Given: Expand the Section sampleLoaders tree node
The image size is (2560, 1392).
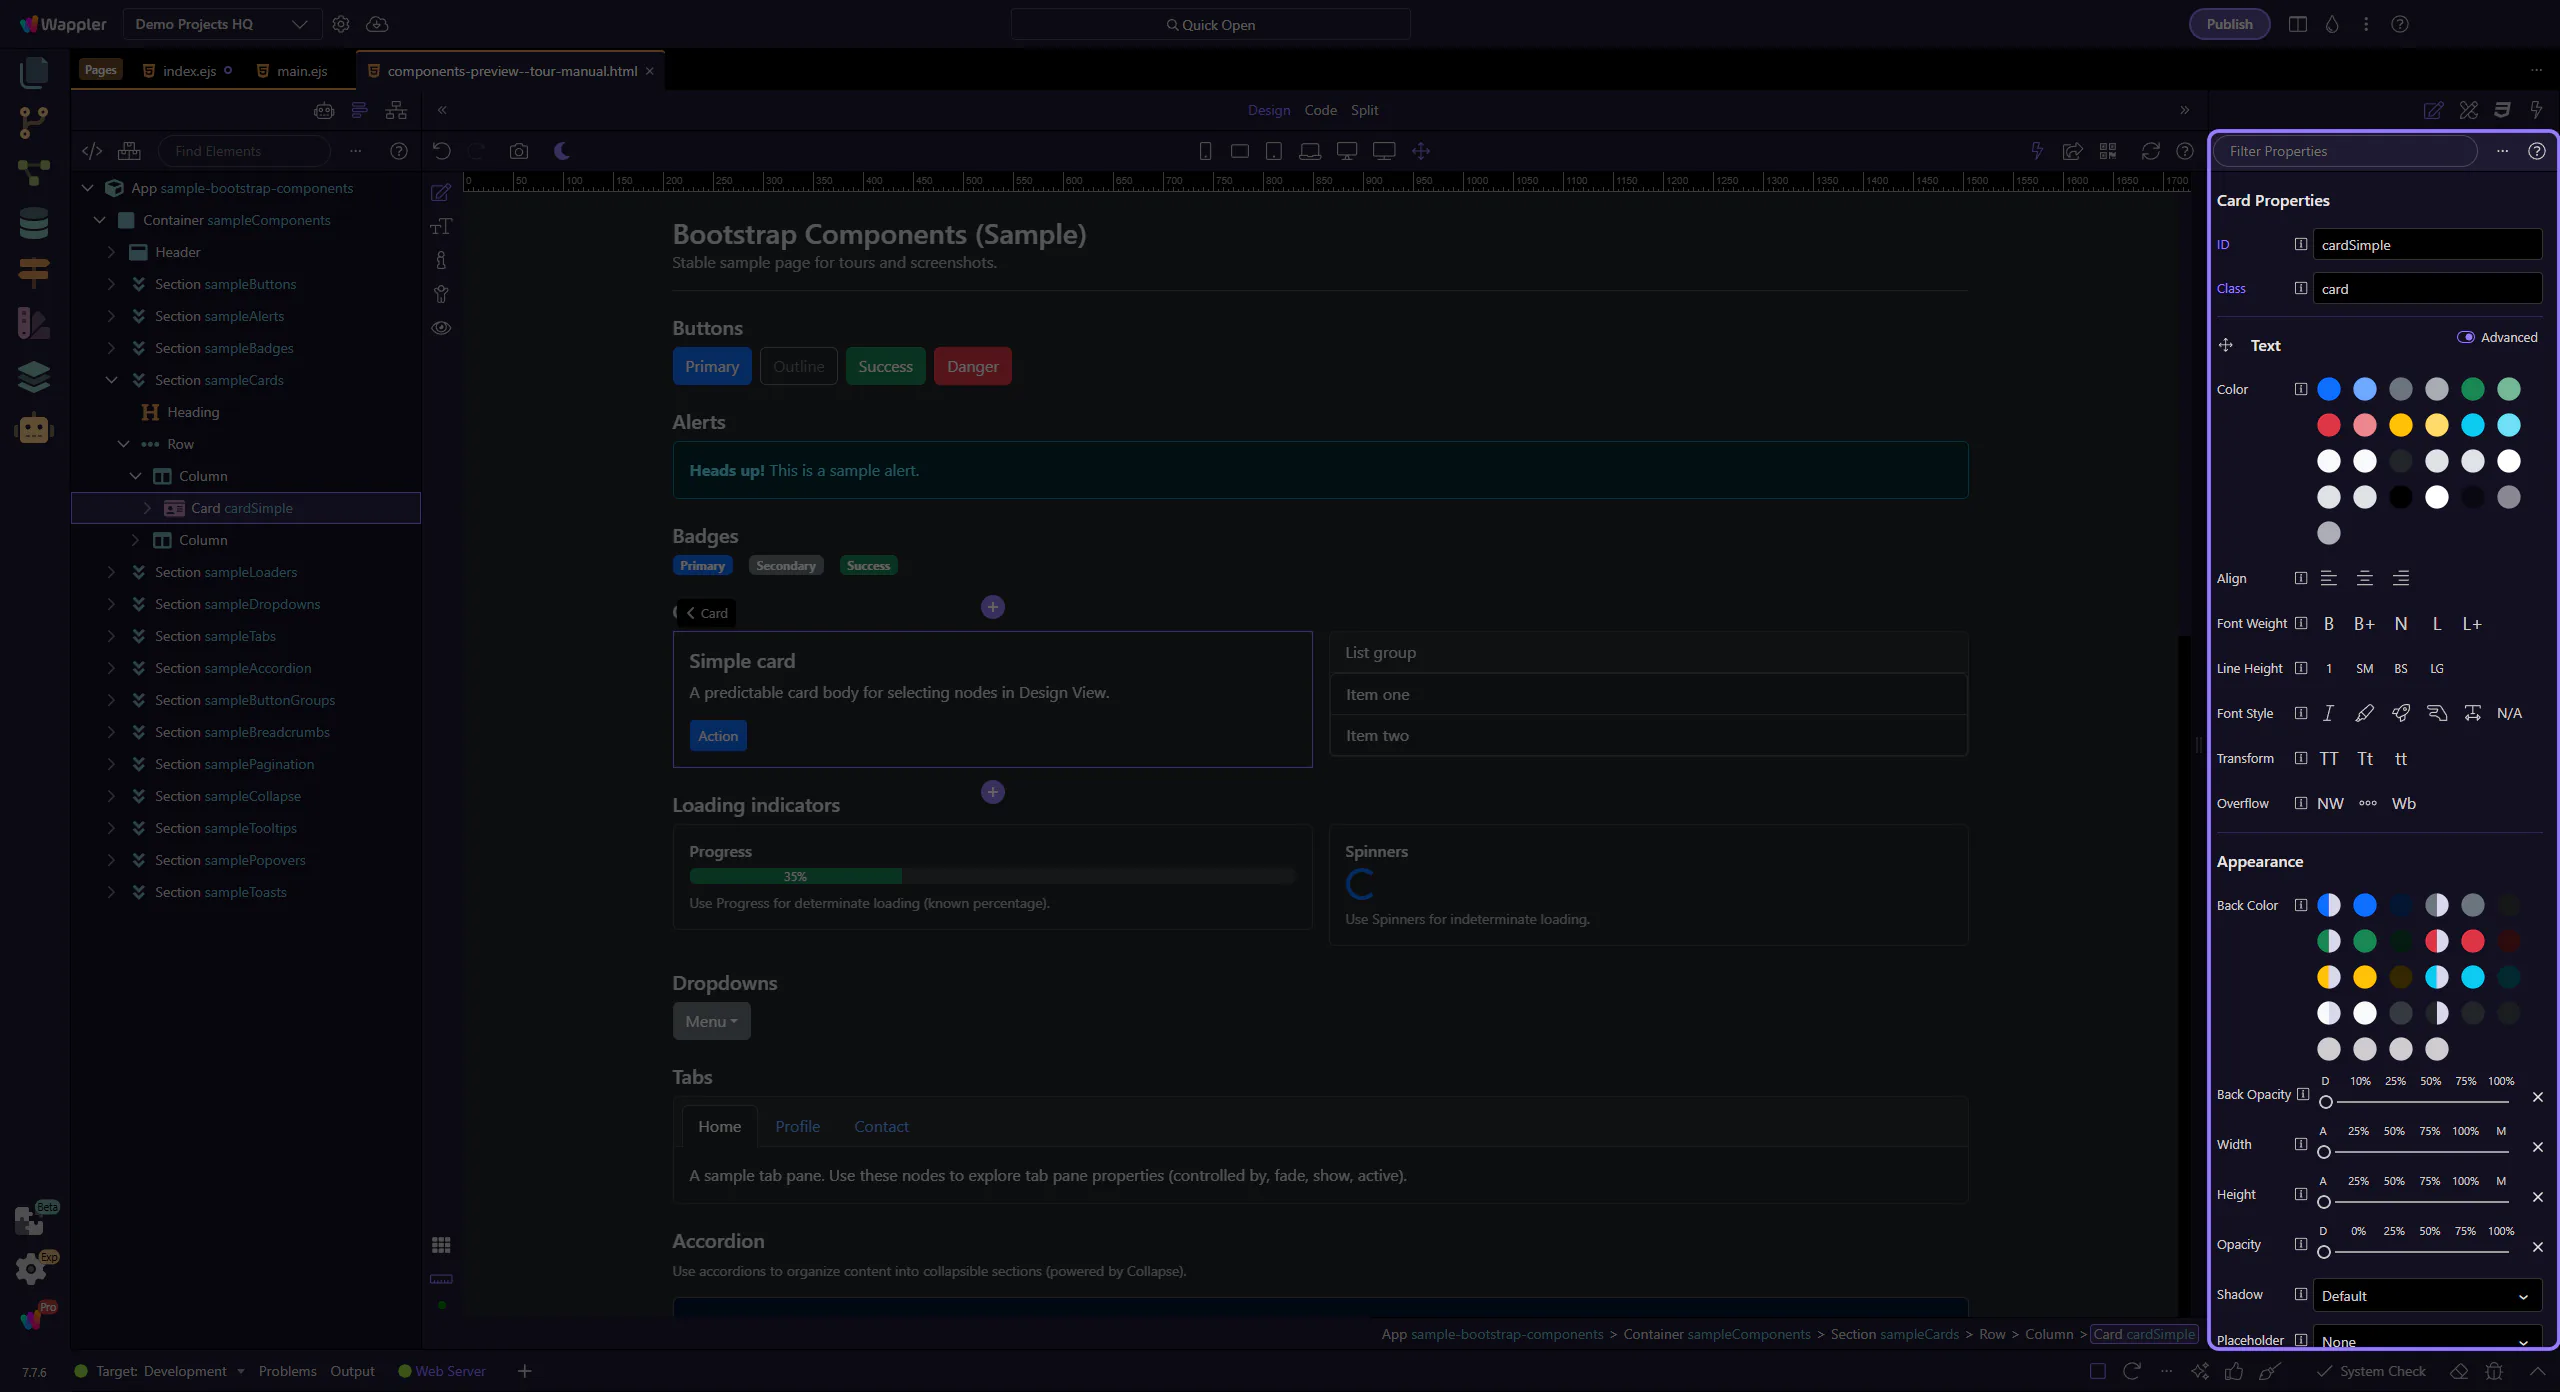Looking at the screenshot, I should [x=111, y=572].
